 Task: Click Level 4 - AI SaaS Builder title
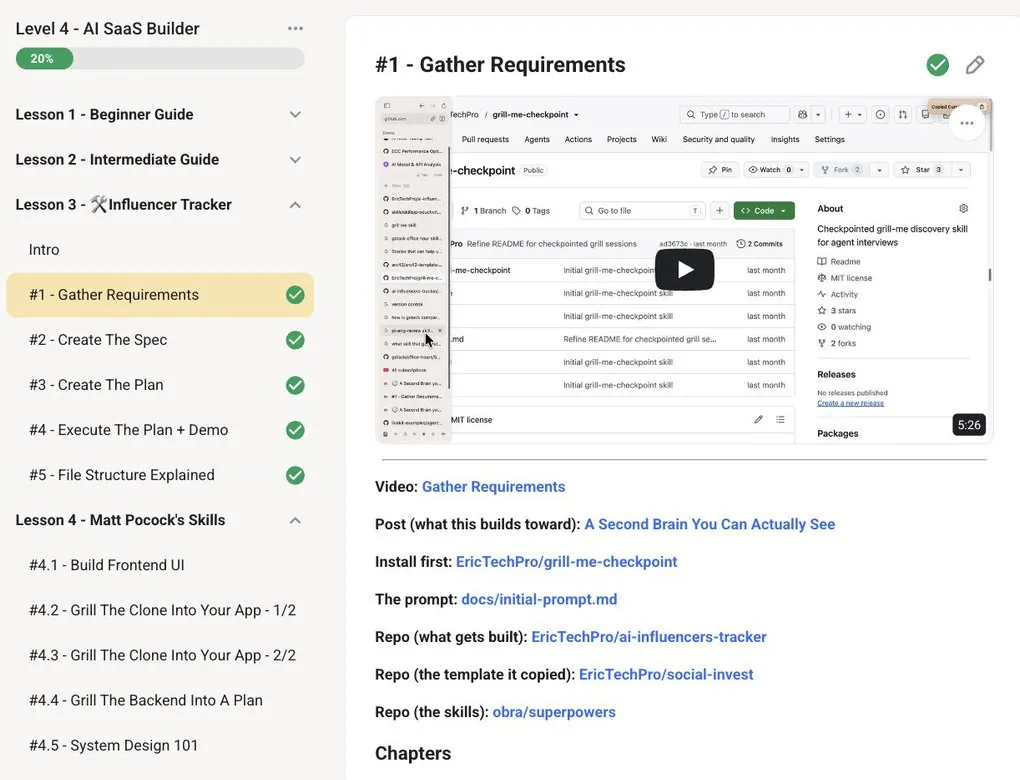[107, 29]
